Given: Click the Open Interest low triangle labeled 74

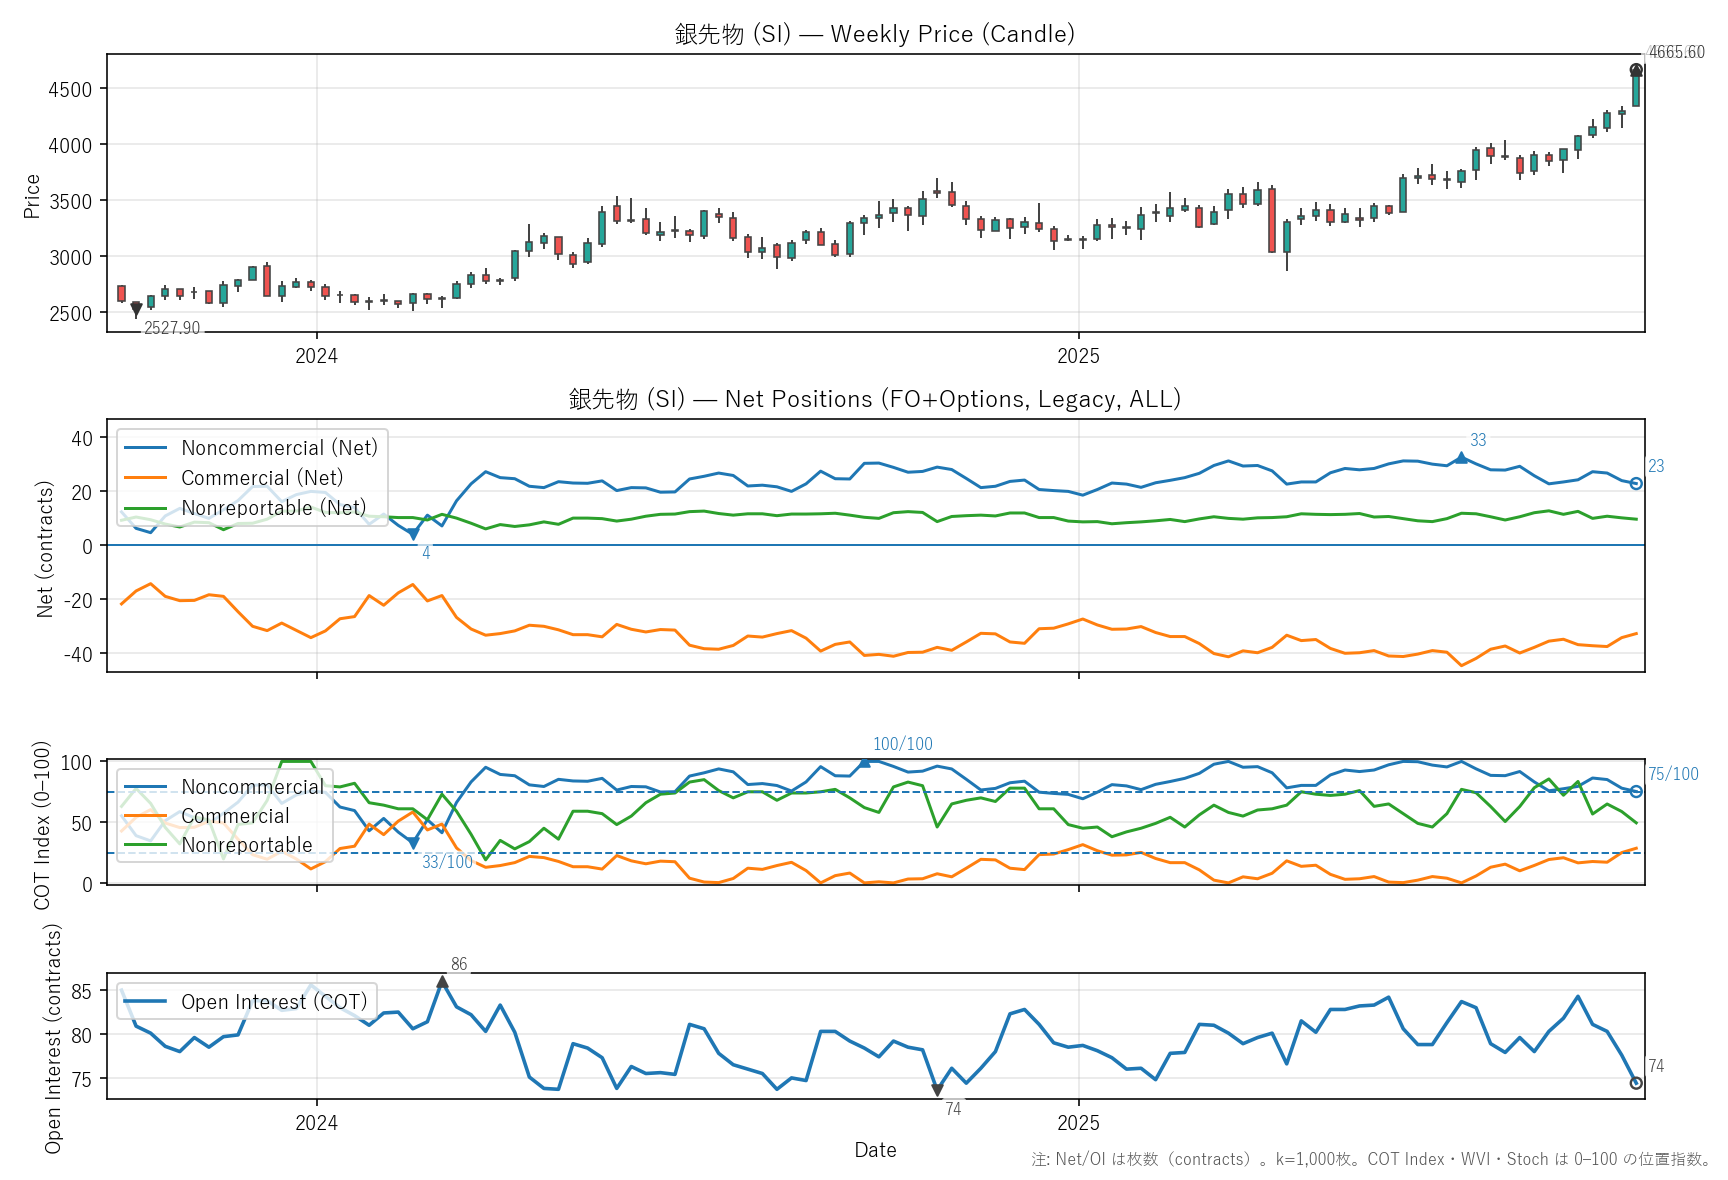Looking at the screenshot, I should click(937, 1090).
